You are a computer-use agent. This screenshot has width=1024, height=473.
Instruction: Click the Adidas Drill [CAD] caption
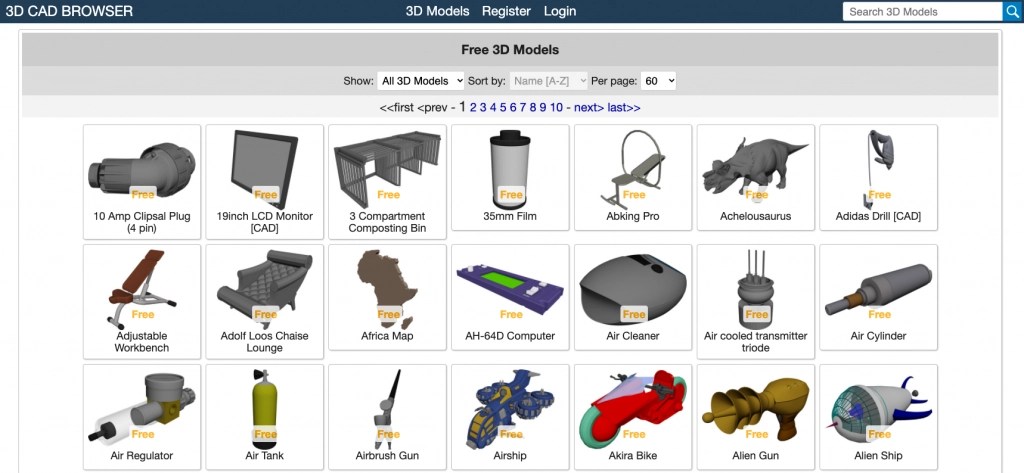878,216
